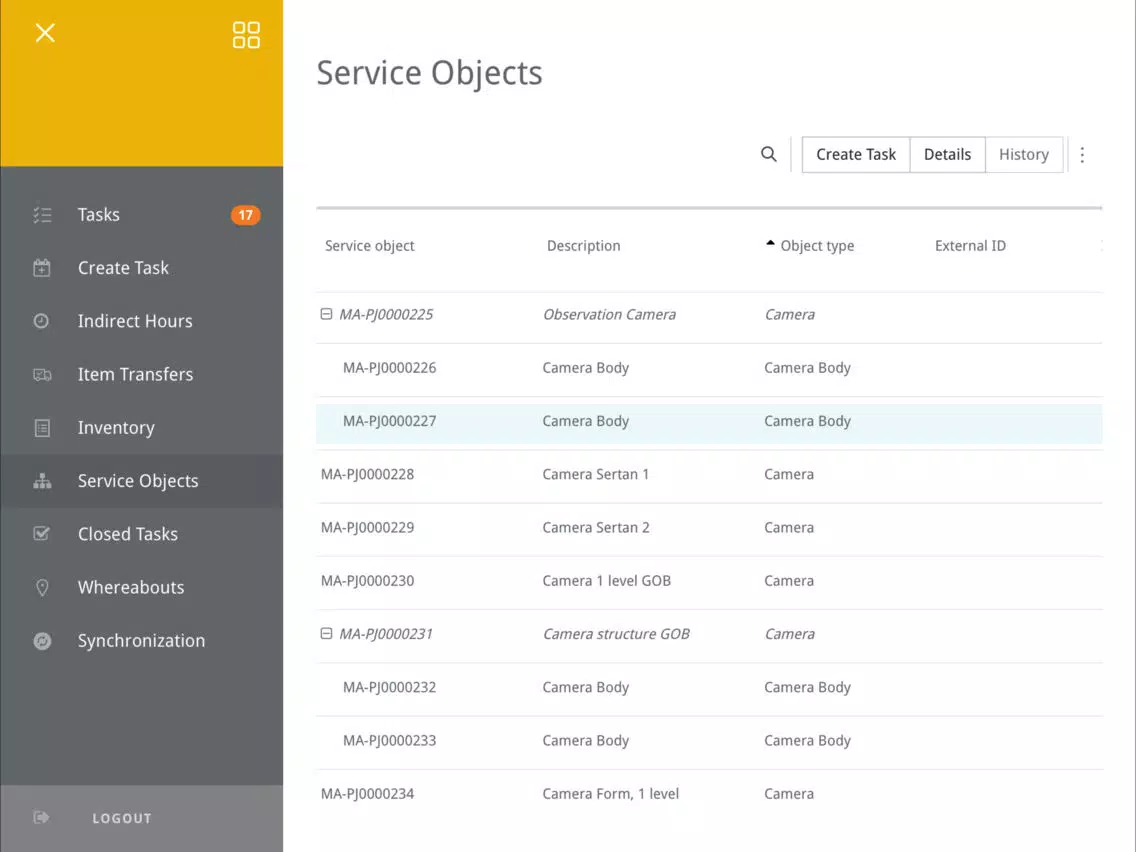1136x852 pixels.
Task: Click Camera structure GOB description
Action: pos(617,634)
